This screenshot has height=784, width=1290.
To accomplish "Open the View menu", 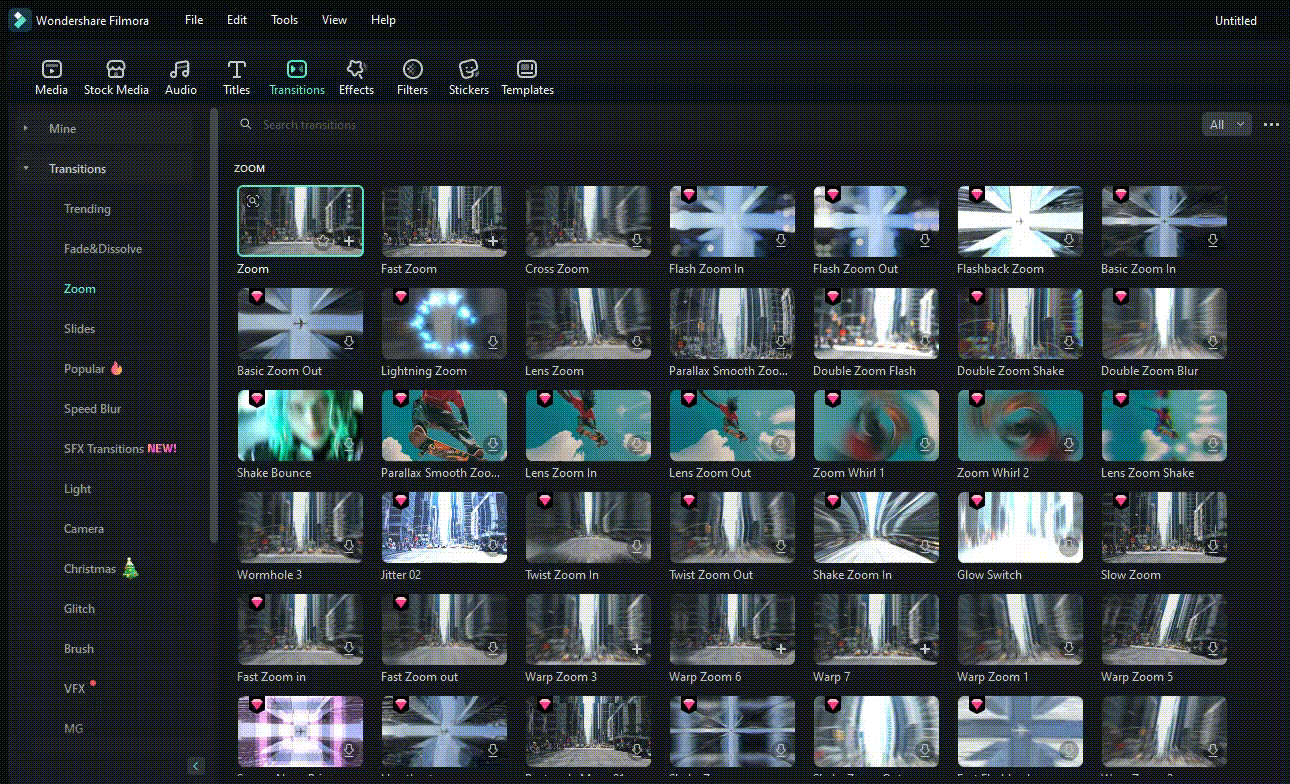I will 334,20.
